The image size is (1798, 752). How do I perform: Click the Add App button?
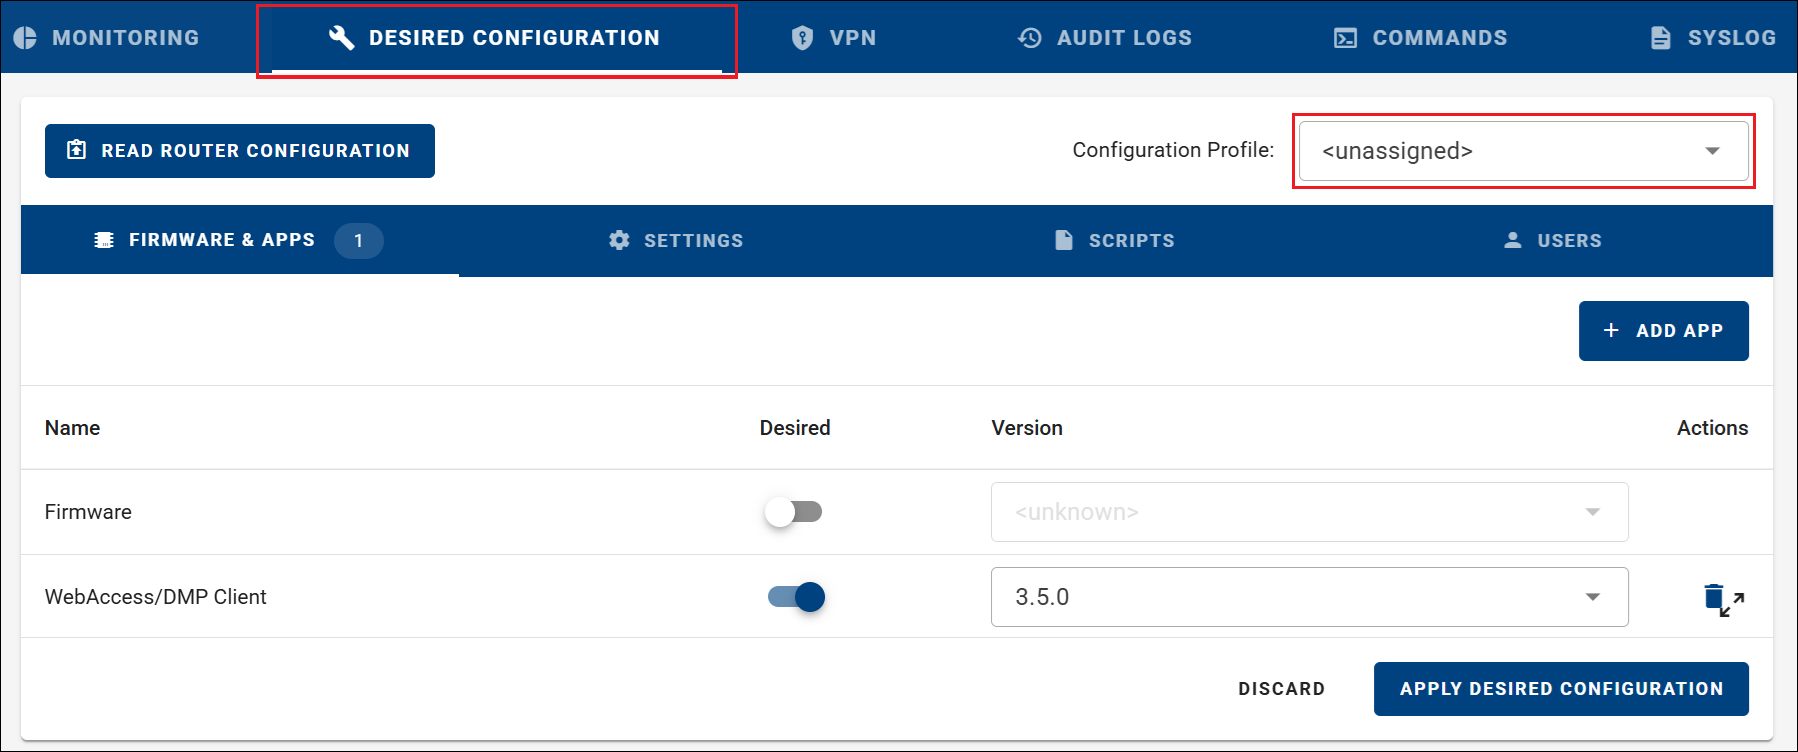(1664, 331)
